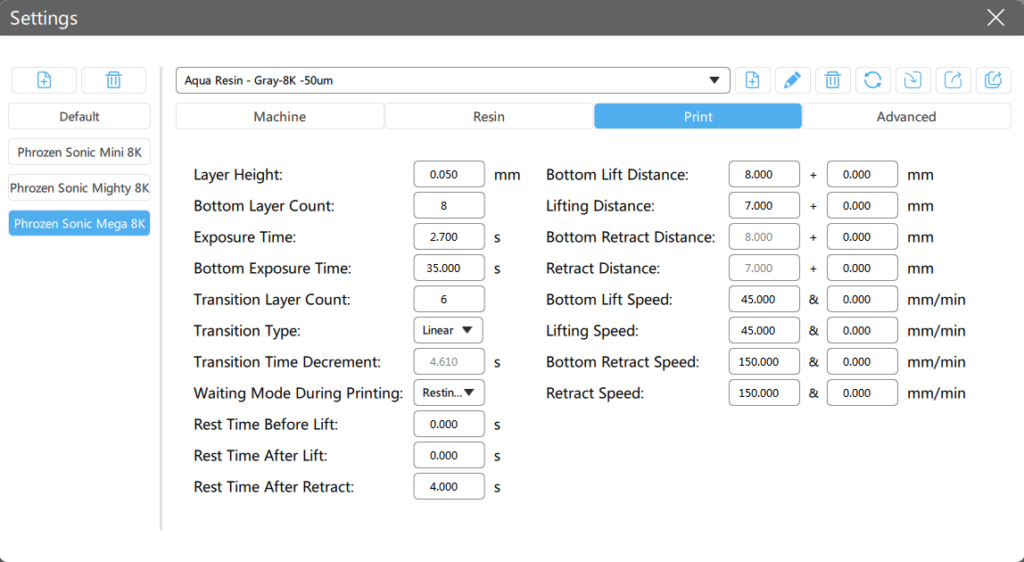Select Phrozen Sonic Mighty 8K machine
1024x562 pixels.
coord(80,187)
